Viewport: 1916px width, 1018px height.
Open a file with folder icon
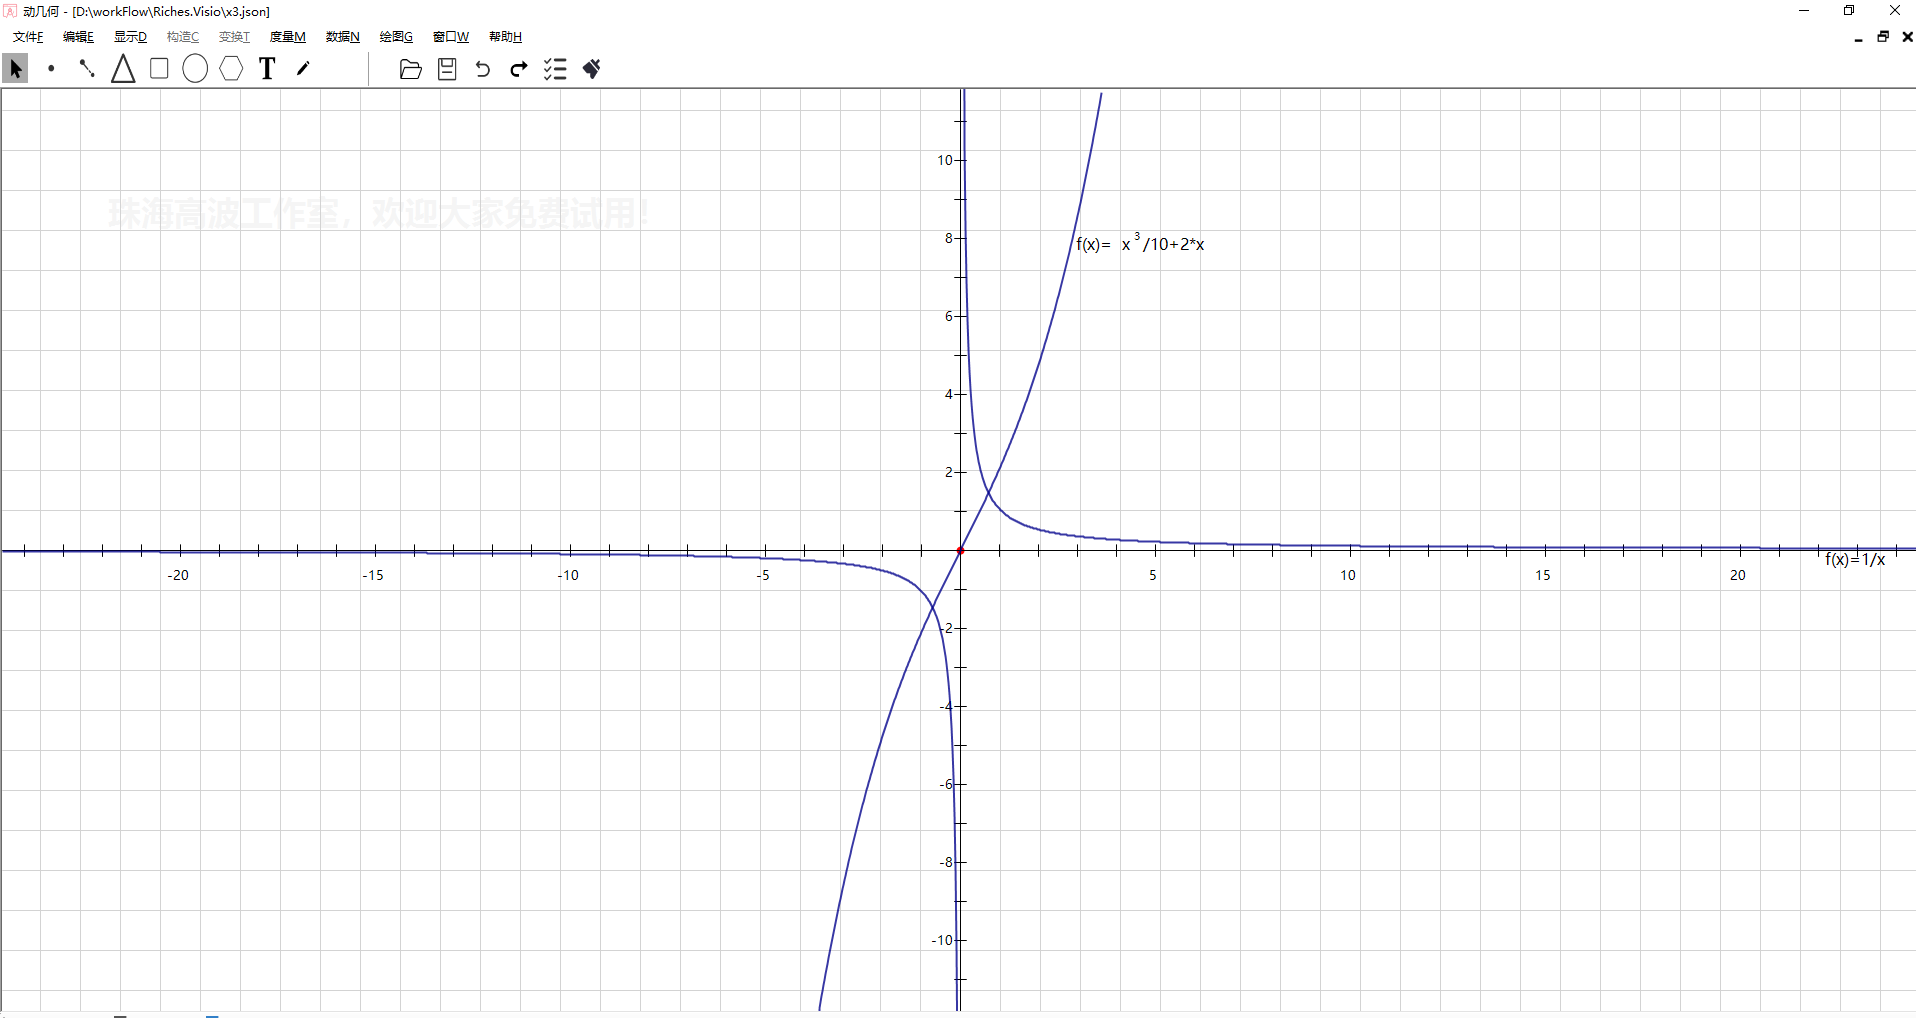(x=410, y=69)
